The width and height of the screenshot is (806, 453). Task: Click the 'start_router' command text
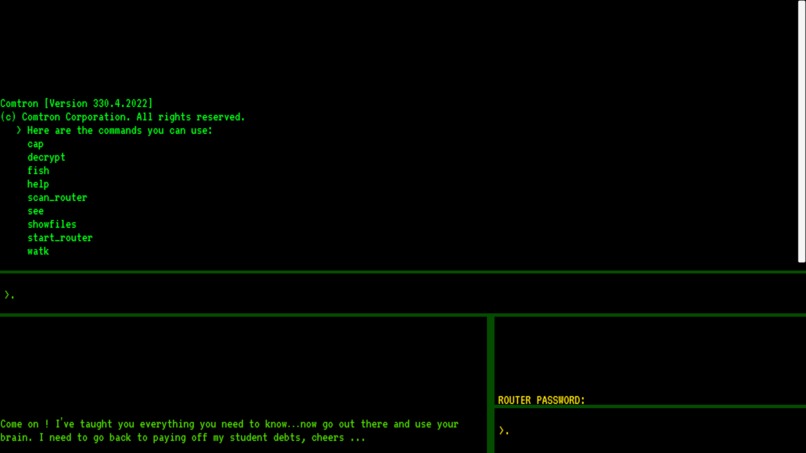pos(60,238)
